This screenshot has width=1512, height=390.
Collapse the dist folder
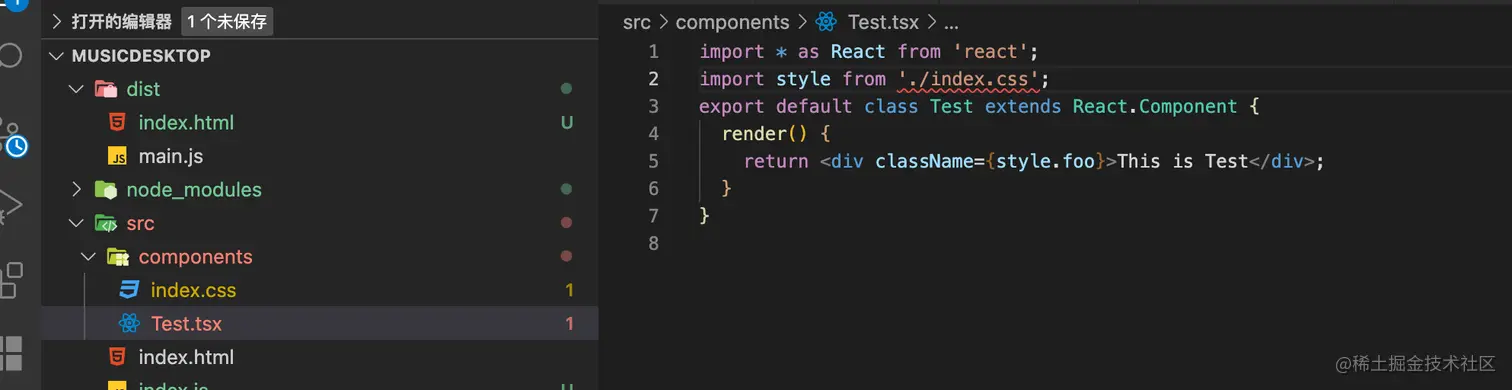76,89
